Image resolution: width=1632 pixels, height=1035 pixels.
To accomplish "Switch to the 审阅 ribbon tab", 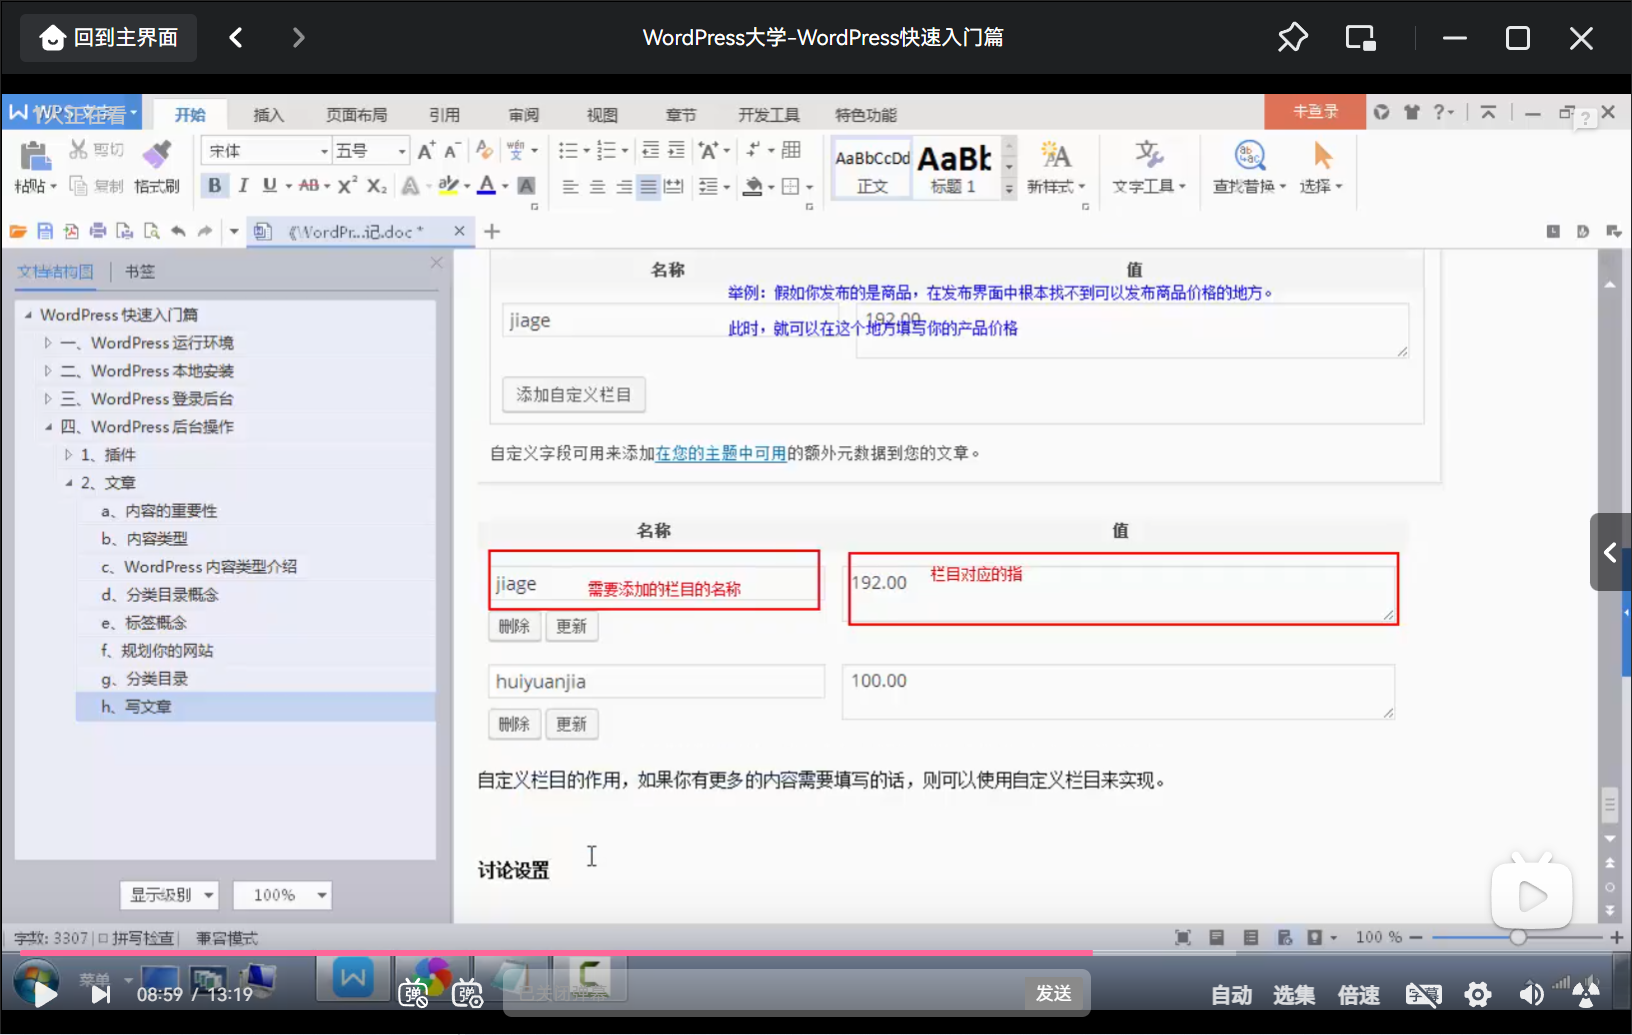I will click(523, 115).
